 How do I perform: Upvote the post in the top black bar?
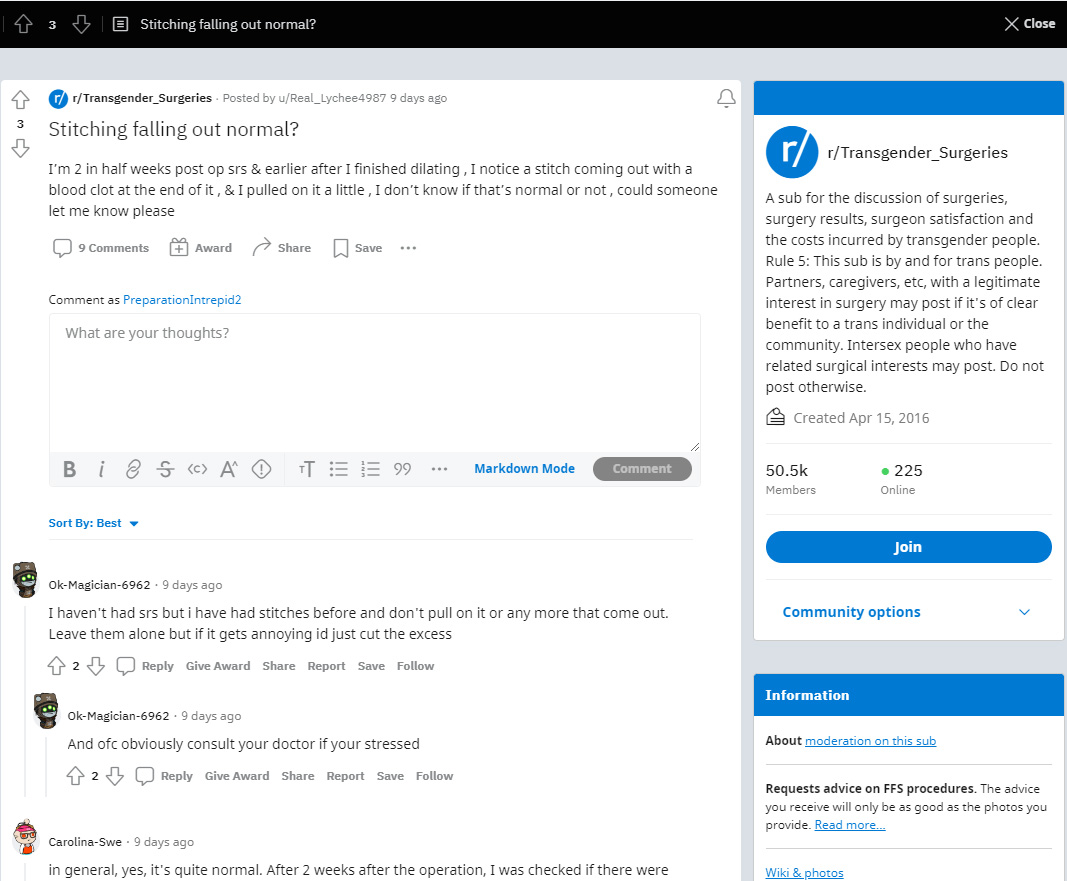click(x=23, y=24)
